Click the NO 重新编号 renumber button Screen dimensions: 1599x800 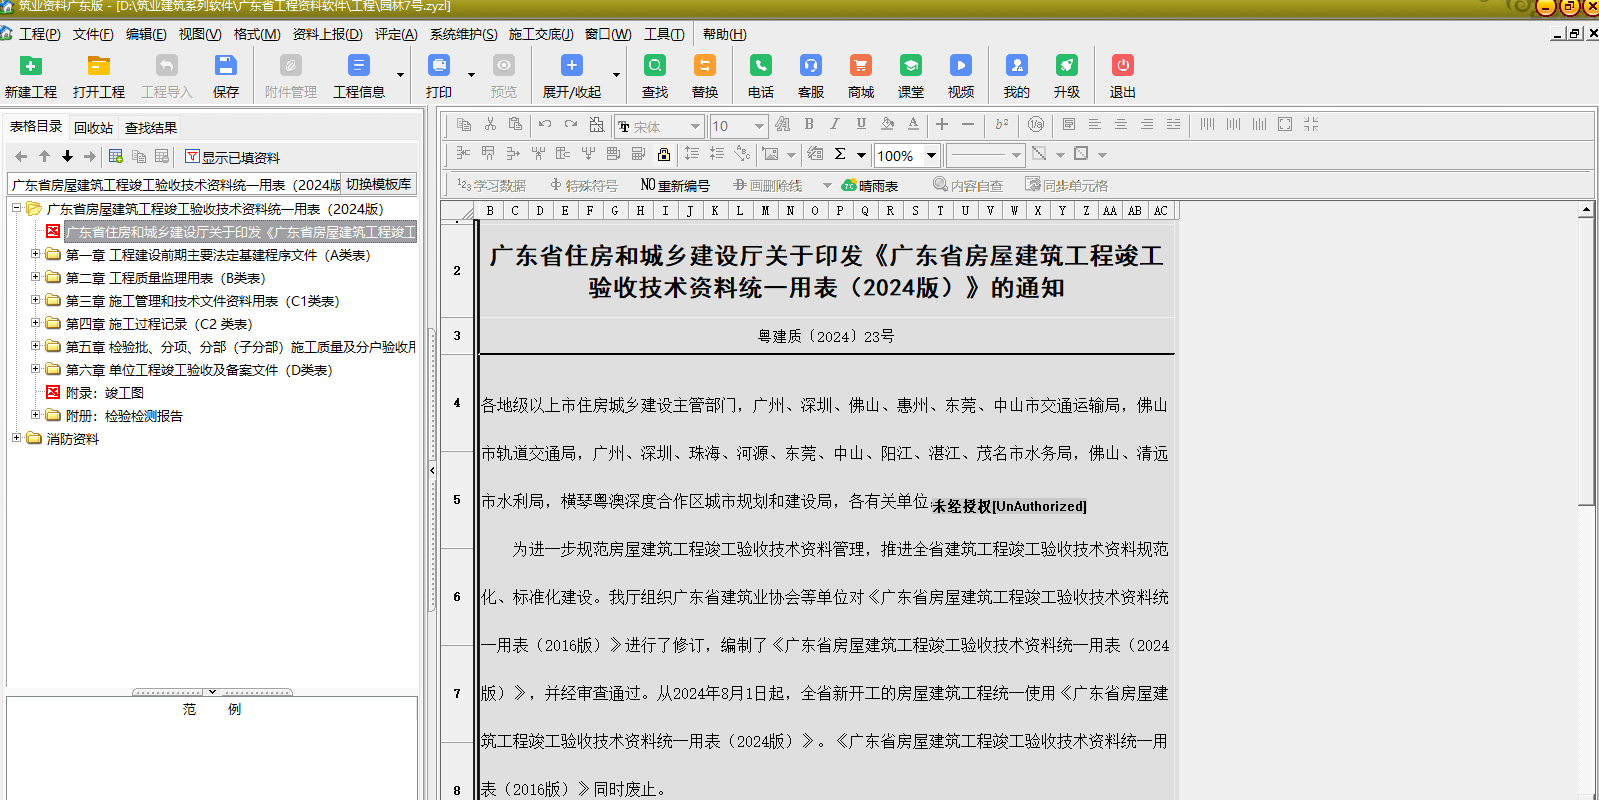coord(675,186)
